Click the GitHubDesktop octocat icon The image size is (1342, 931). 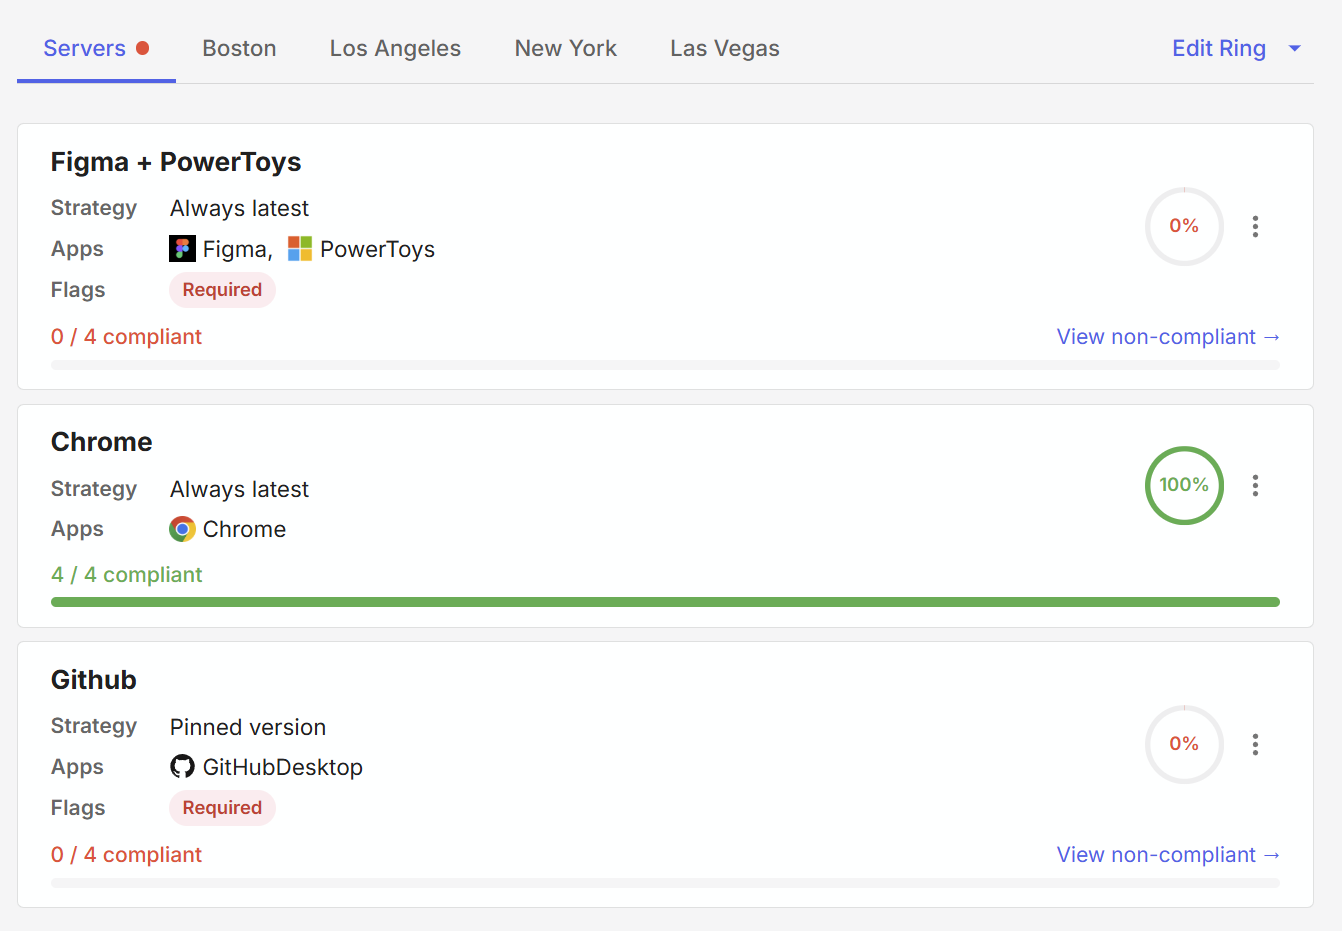[182, 767]
